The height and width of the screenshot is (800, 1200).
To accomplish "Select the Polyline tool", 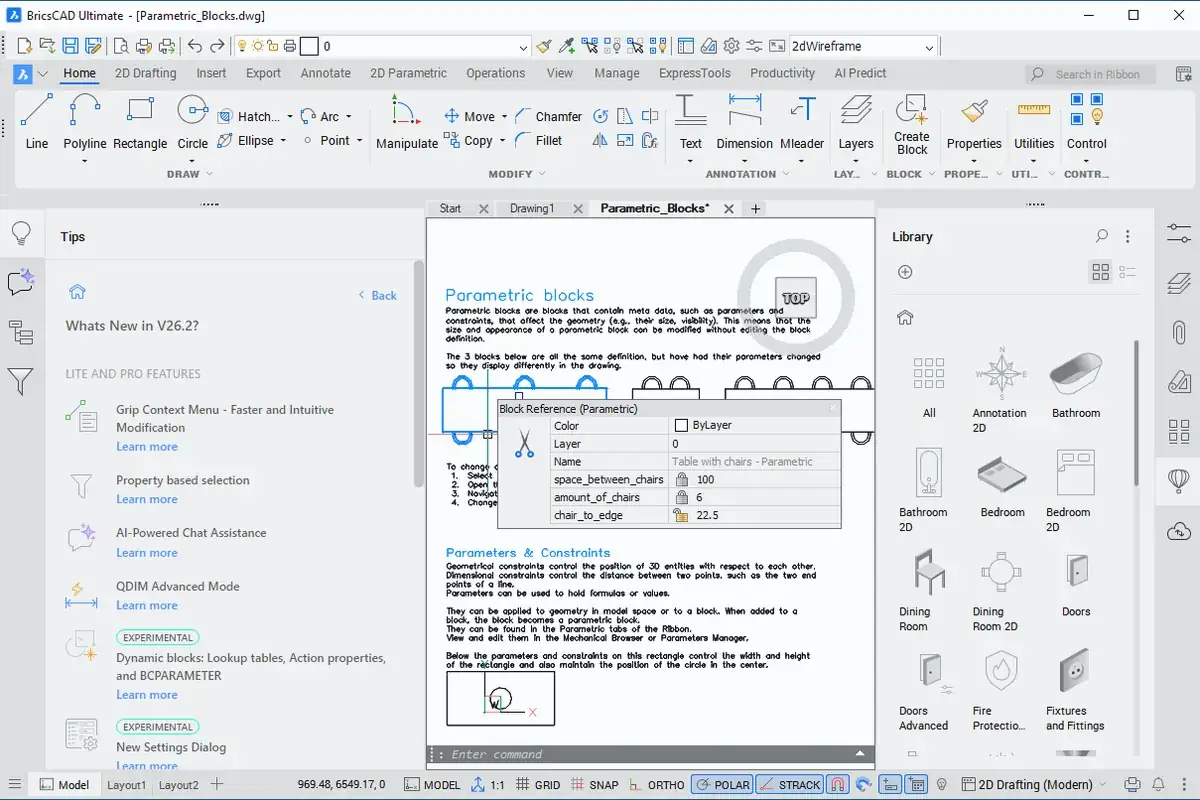I will click(x=85, y=121).
